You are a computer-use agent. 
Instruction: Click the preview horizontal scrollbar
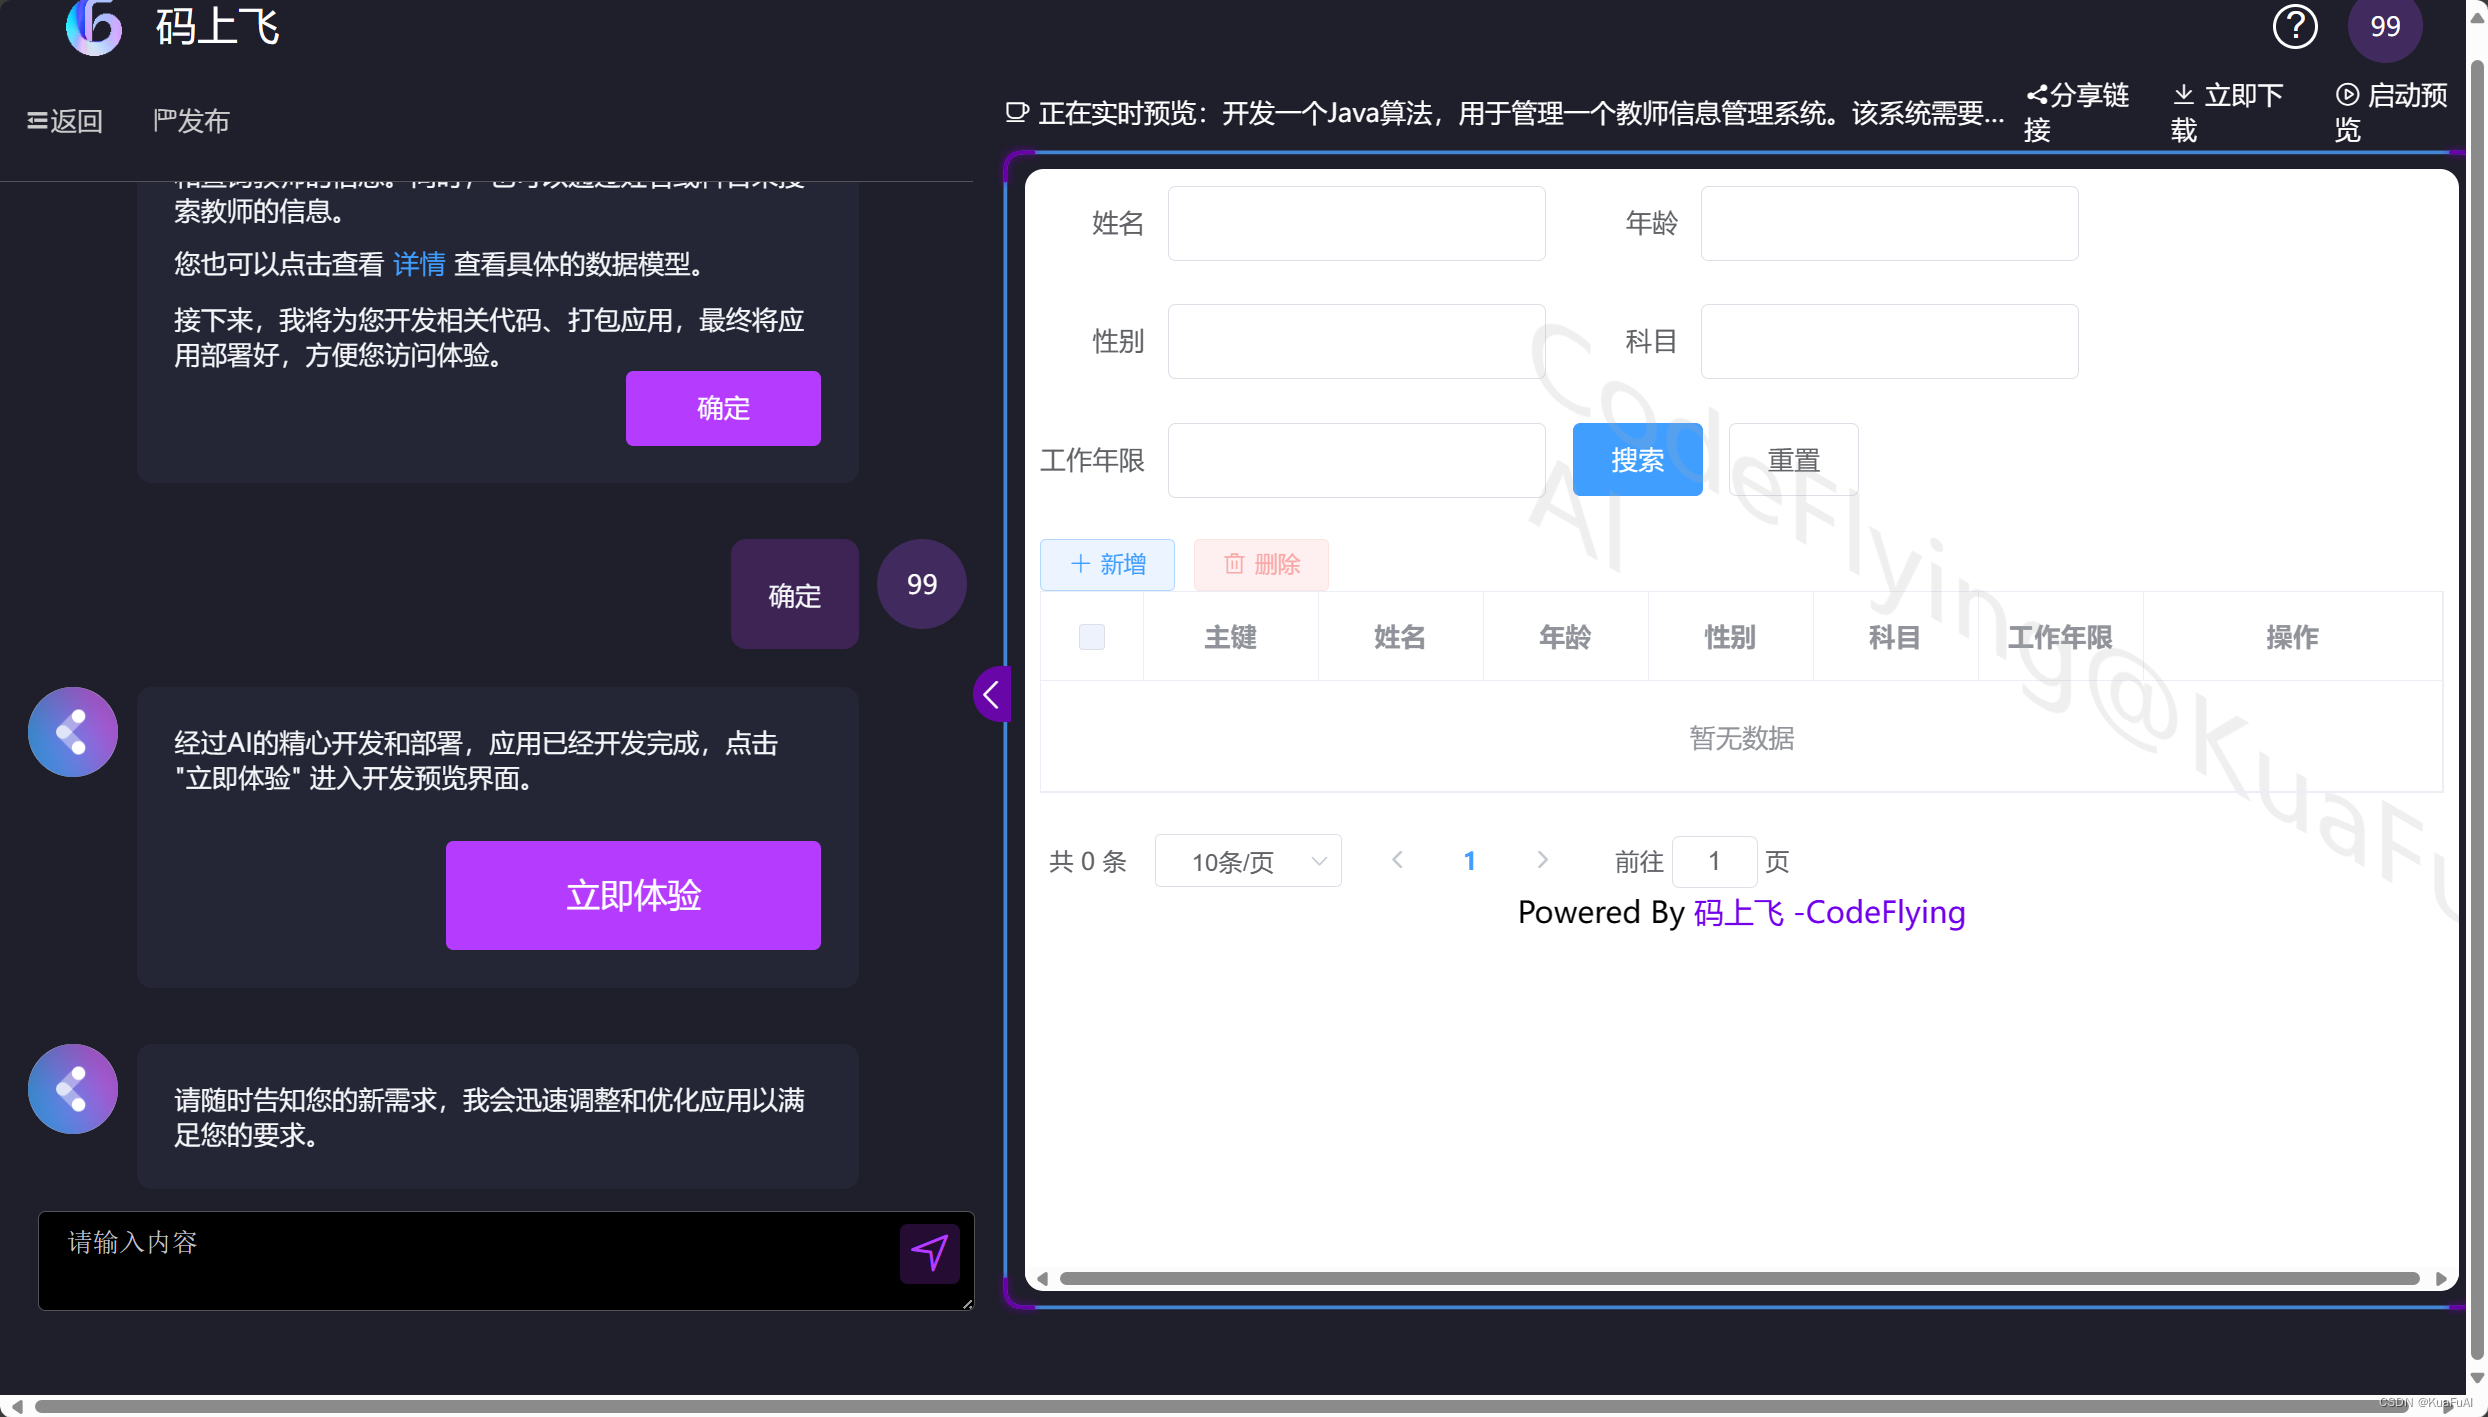(x=1738, y=1278)
